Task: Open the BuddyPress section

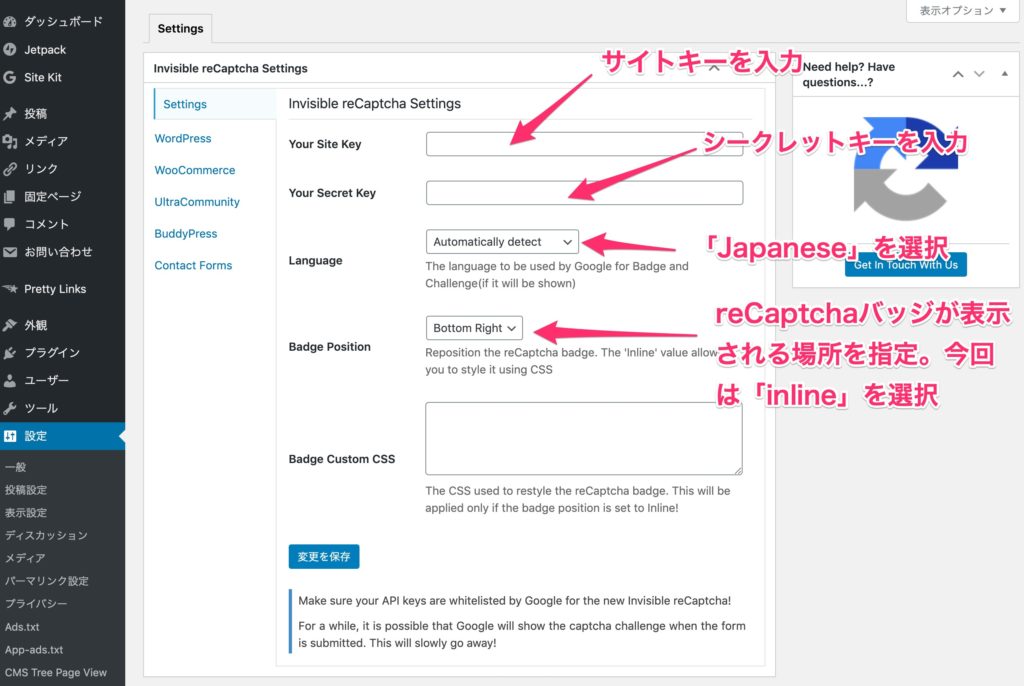Action: (185, 233)
